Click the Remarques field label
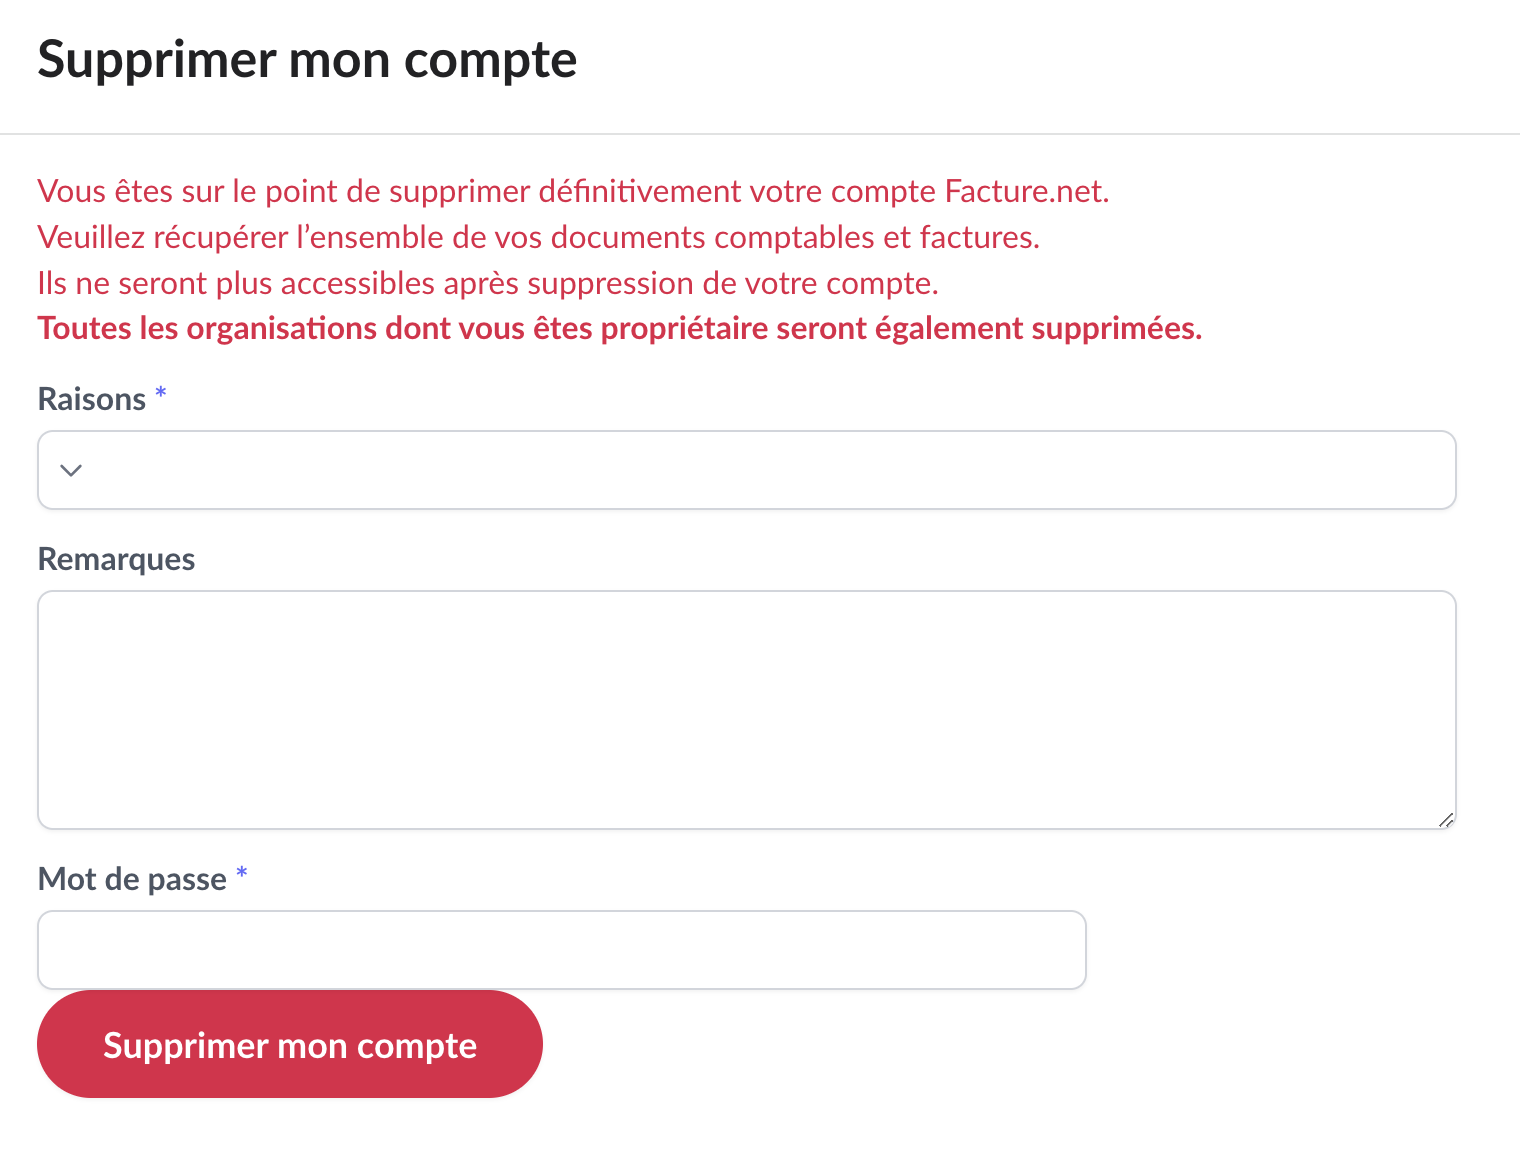This screenshot has width=1520, height=1152. [116, 559]
